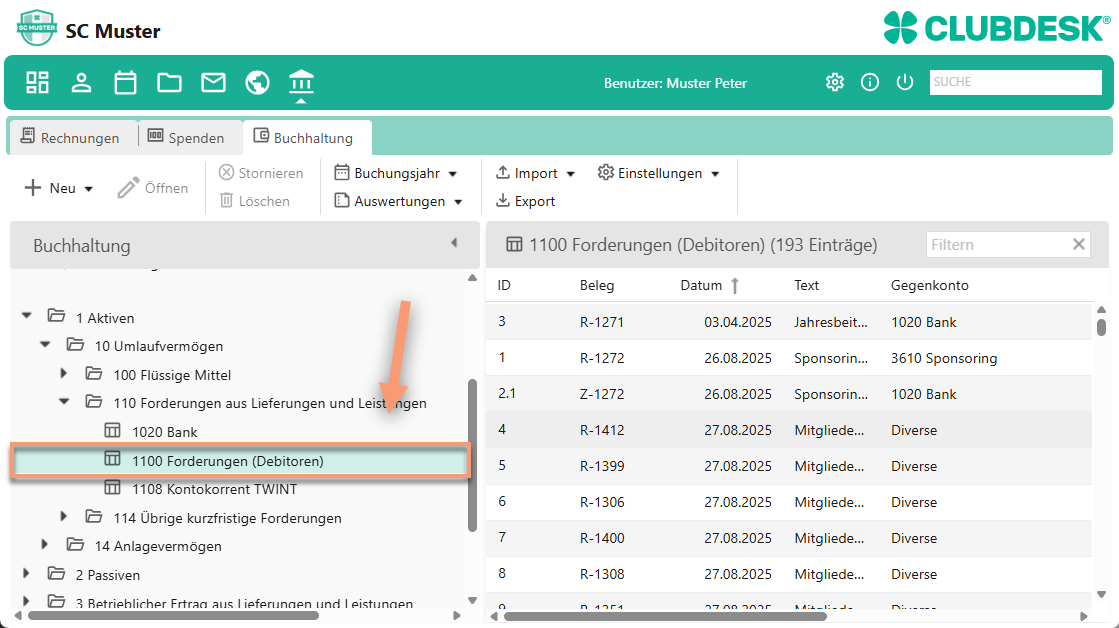
Task: Open the dashboard grid icon in navigation bar
Action: (37, 83)
